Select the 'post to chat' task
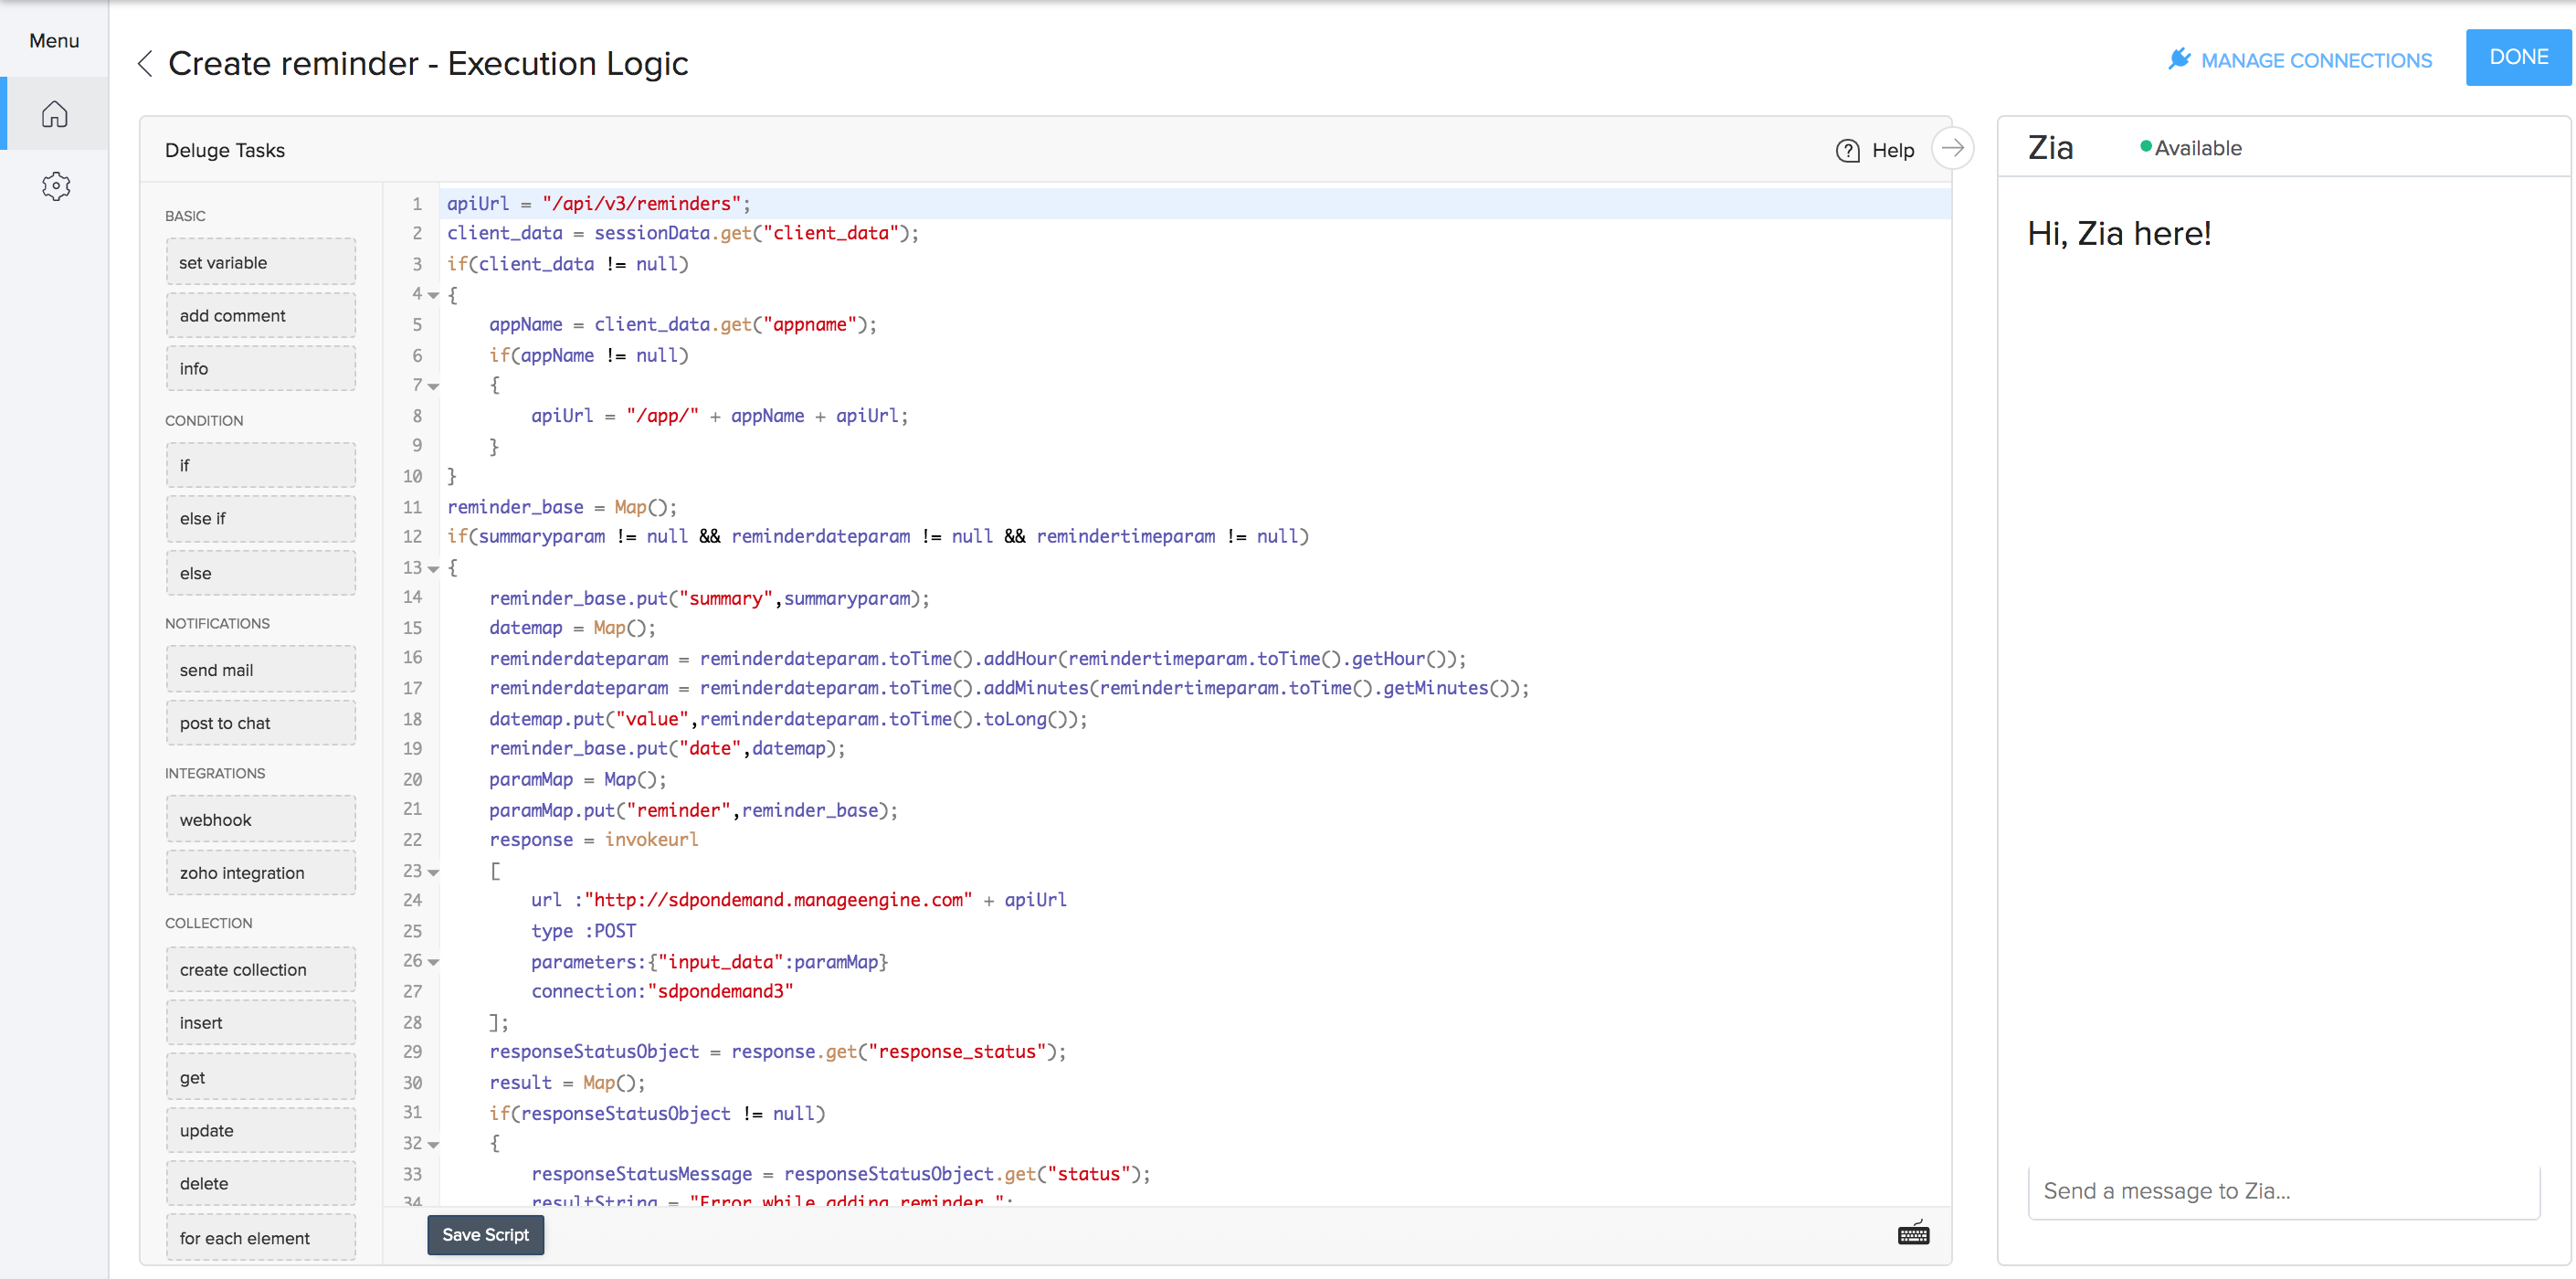2576x1279 pixels. [261, 723]
